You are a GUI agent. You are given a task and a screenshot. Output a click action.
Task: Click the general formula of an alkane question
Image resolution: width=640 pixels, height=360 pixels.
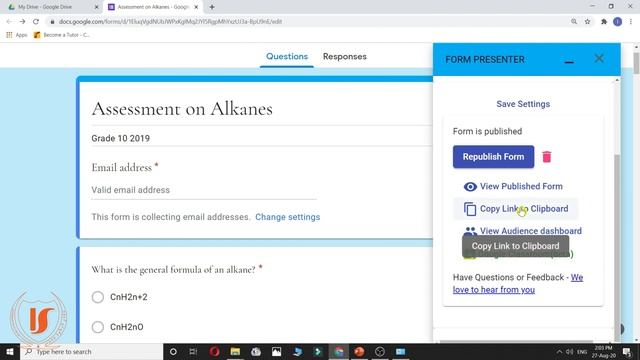[173, 270]
